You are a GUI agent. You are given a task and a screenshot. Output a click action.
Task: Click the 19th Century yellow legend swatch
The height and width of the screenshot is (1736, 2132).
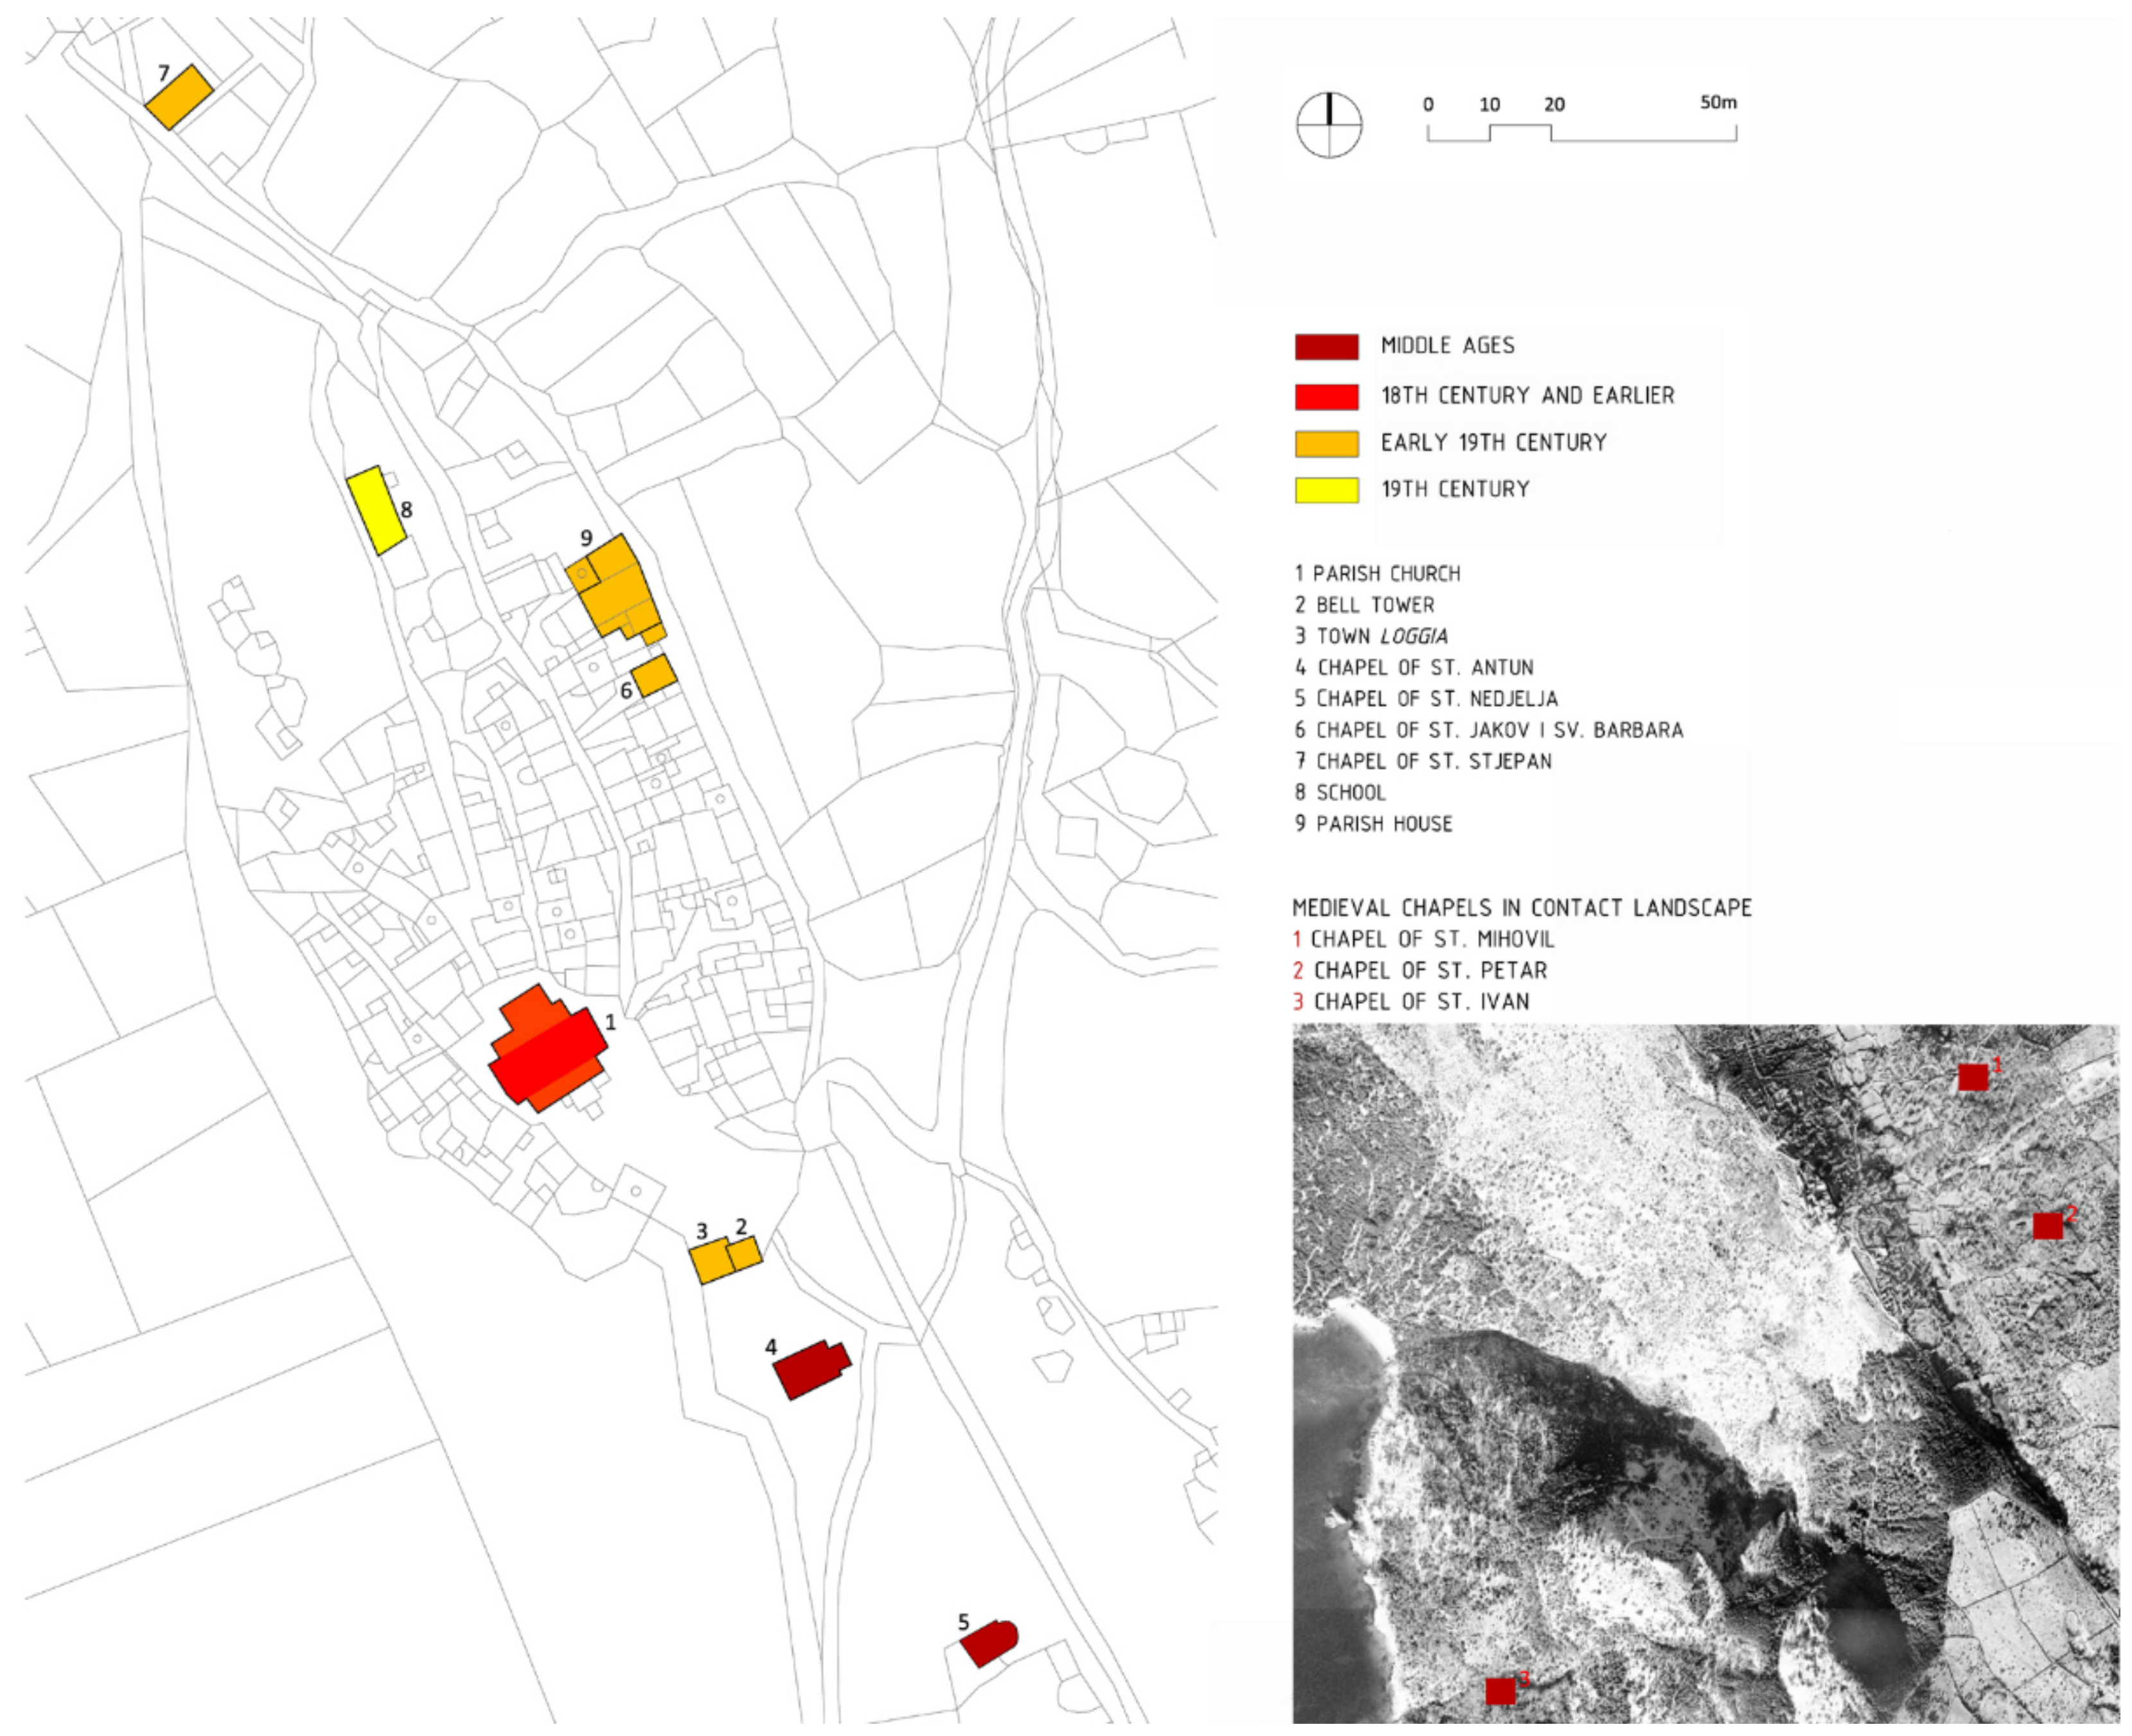point(1326,490)
